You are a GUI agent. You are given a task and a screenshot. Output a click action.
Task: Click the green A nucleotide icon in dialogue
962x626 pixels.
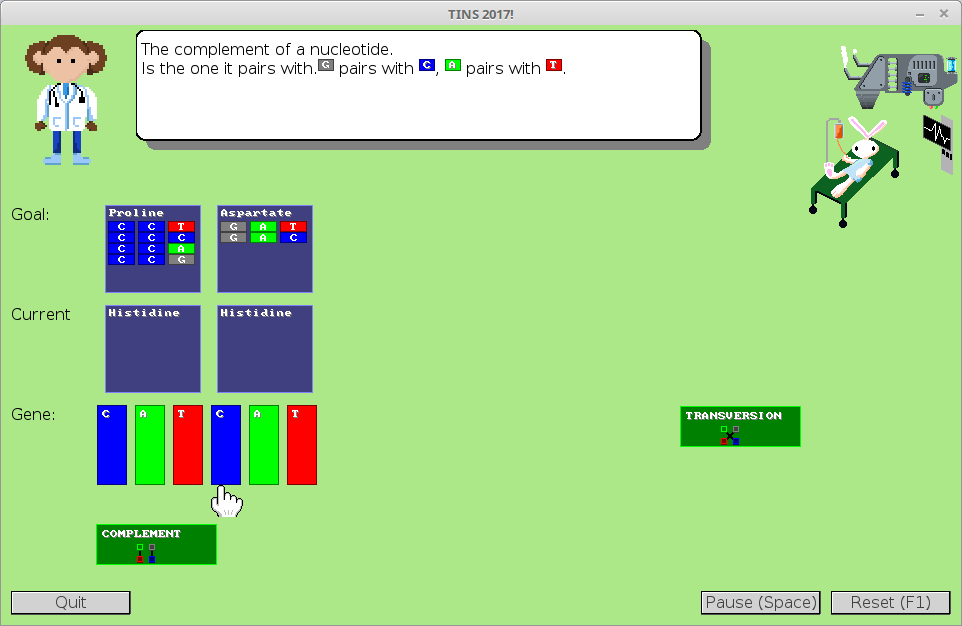coord(453,66)
